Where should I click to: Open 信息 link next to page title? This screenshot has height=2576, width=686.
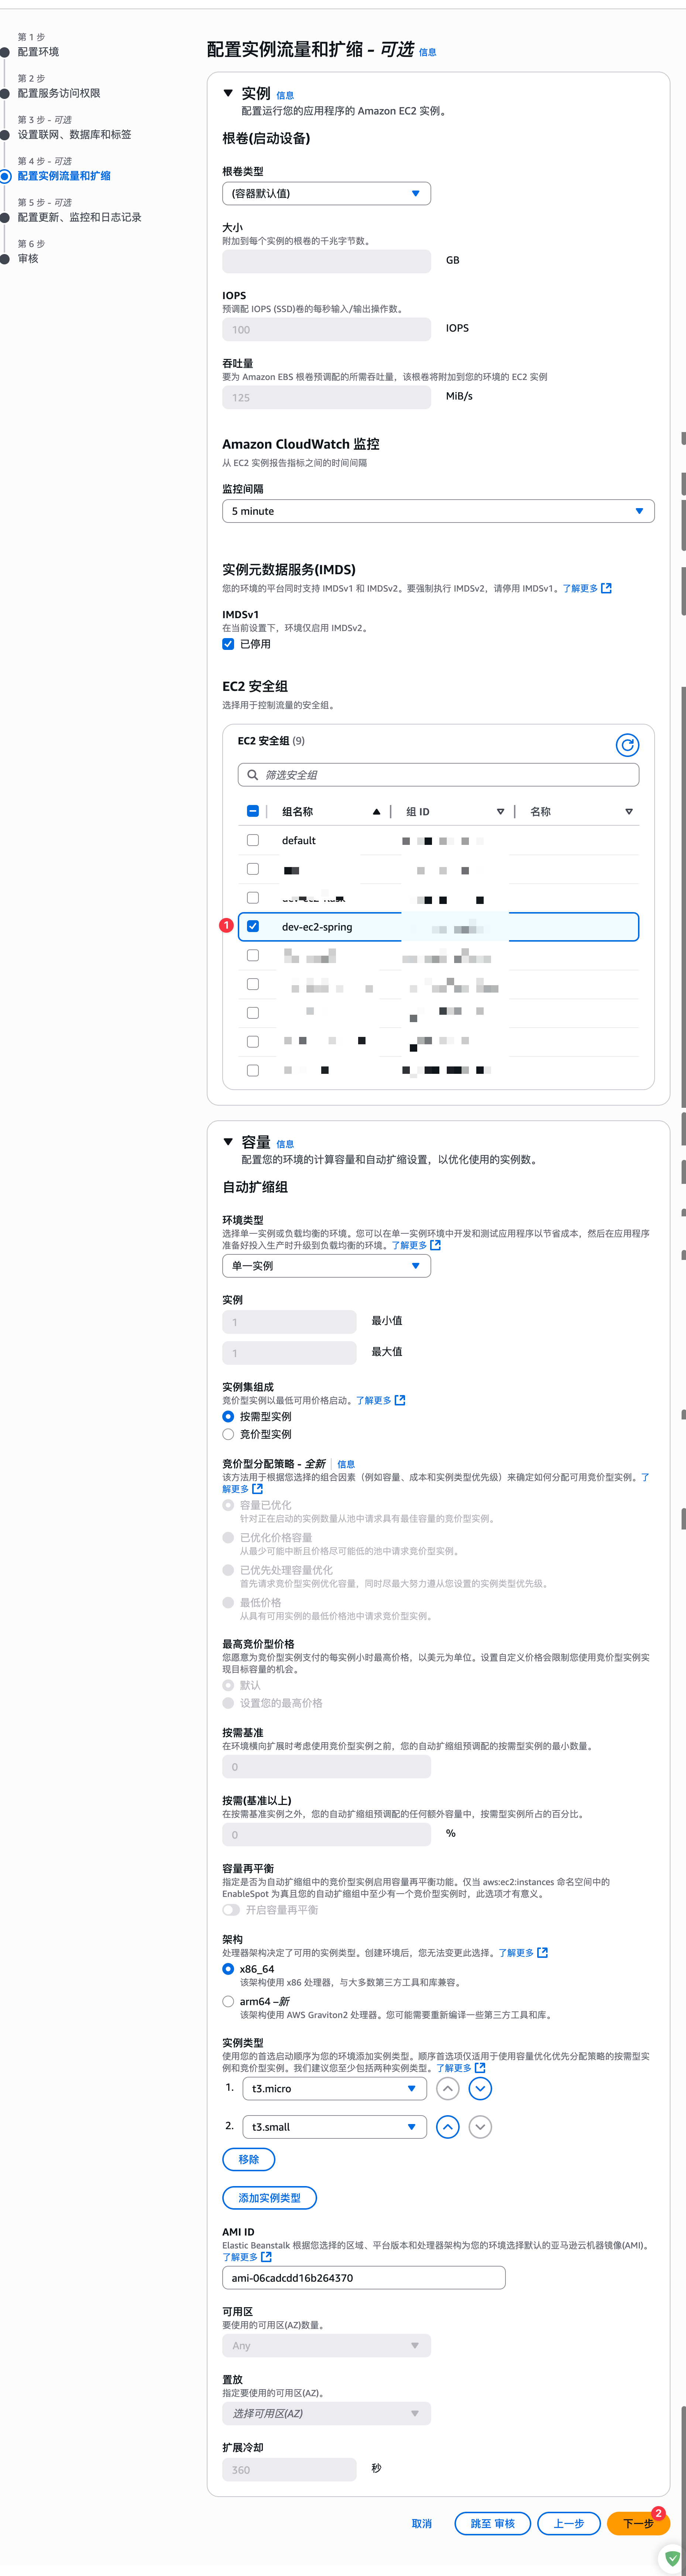tap(427, 52)
